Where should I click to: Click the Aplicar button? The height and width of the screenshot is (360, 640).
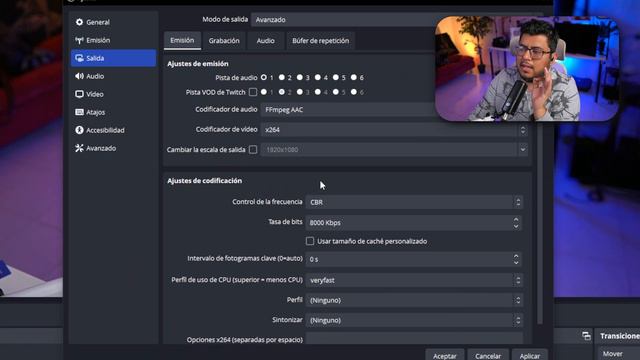529,355
